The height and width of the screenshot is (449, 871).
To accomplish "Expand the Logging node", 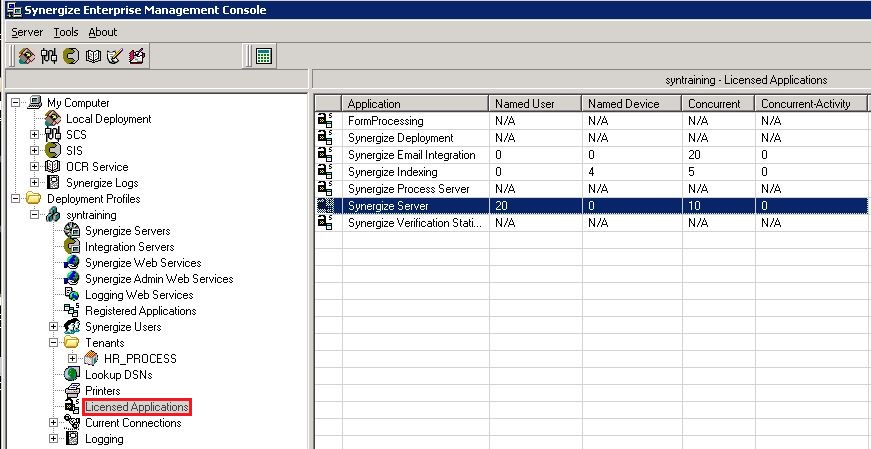I will [53, 439].
